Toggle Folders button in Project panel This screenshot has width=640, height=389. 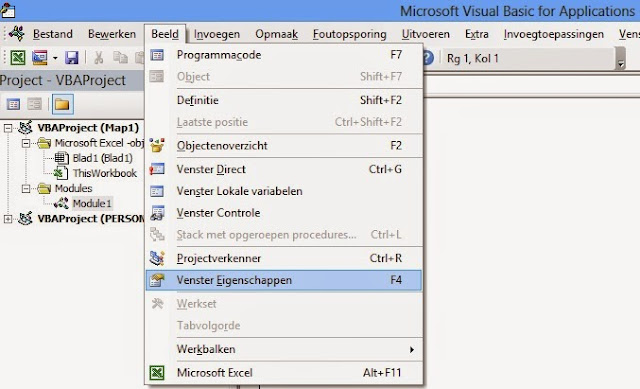[62, 104]
